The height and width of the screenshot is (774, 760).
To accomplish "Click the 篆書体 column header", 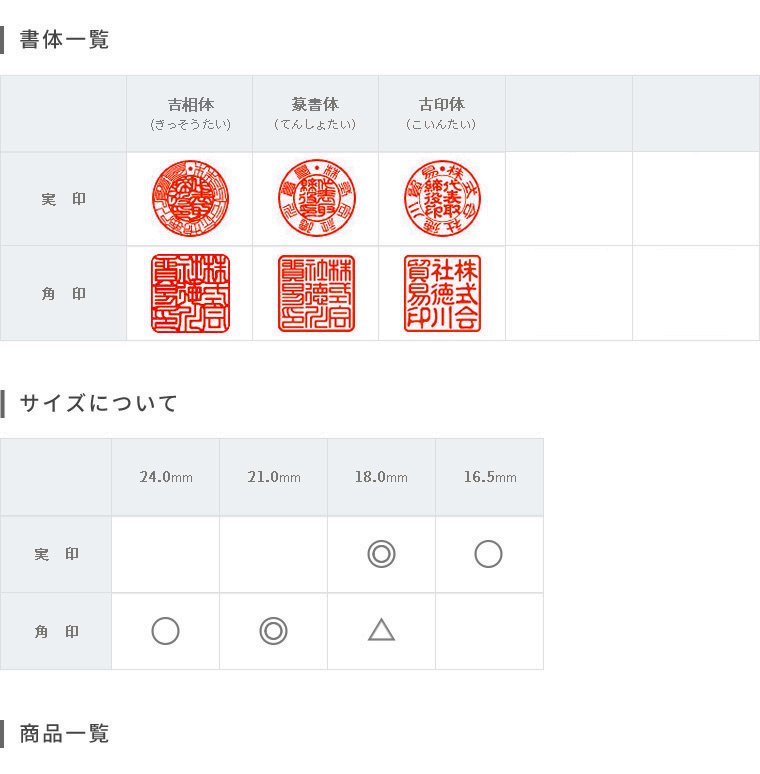I will (x=315, y=114).
